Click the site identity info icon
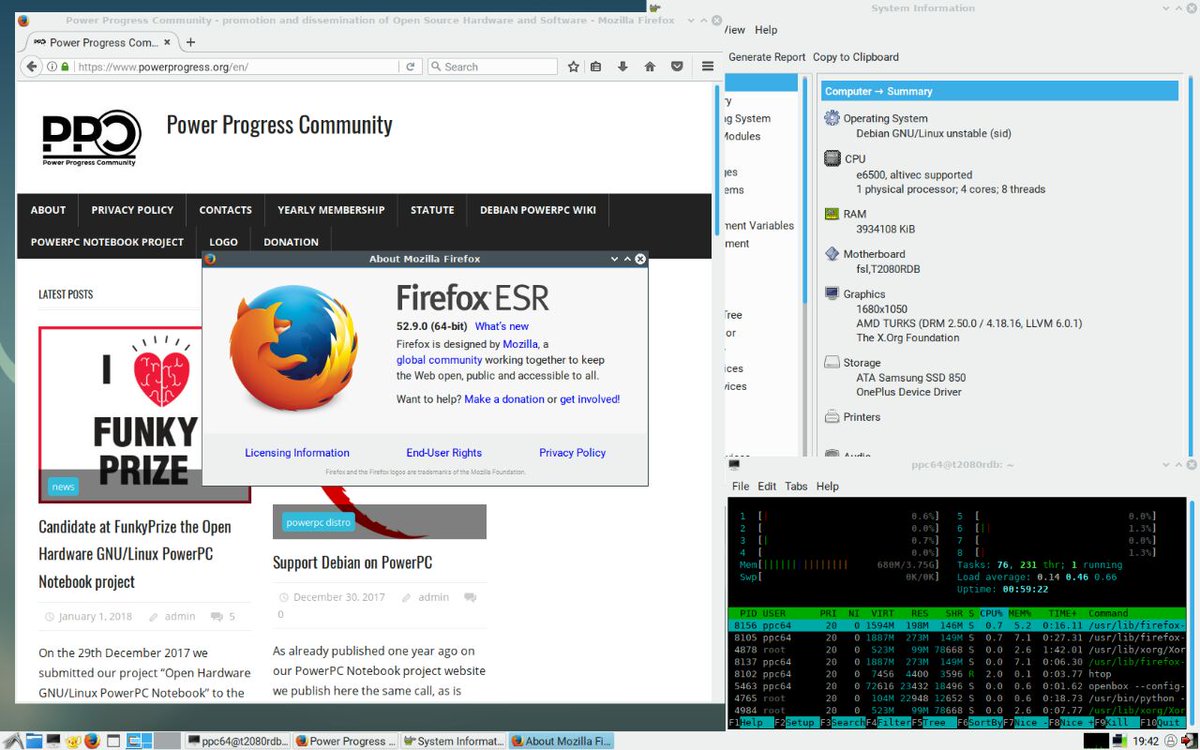 click(50, 67)
